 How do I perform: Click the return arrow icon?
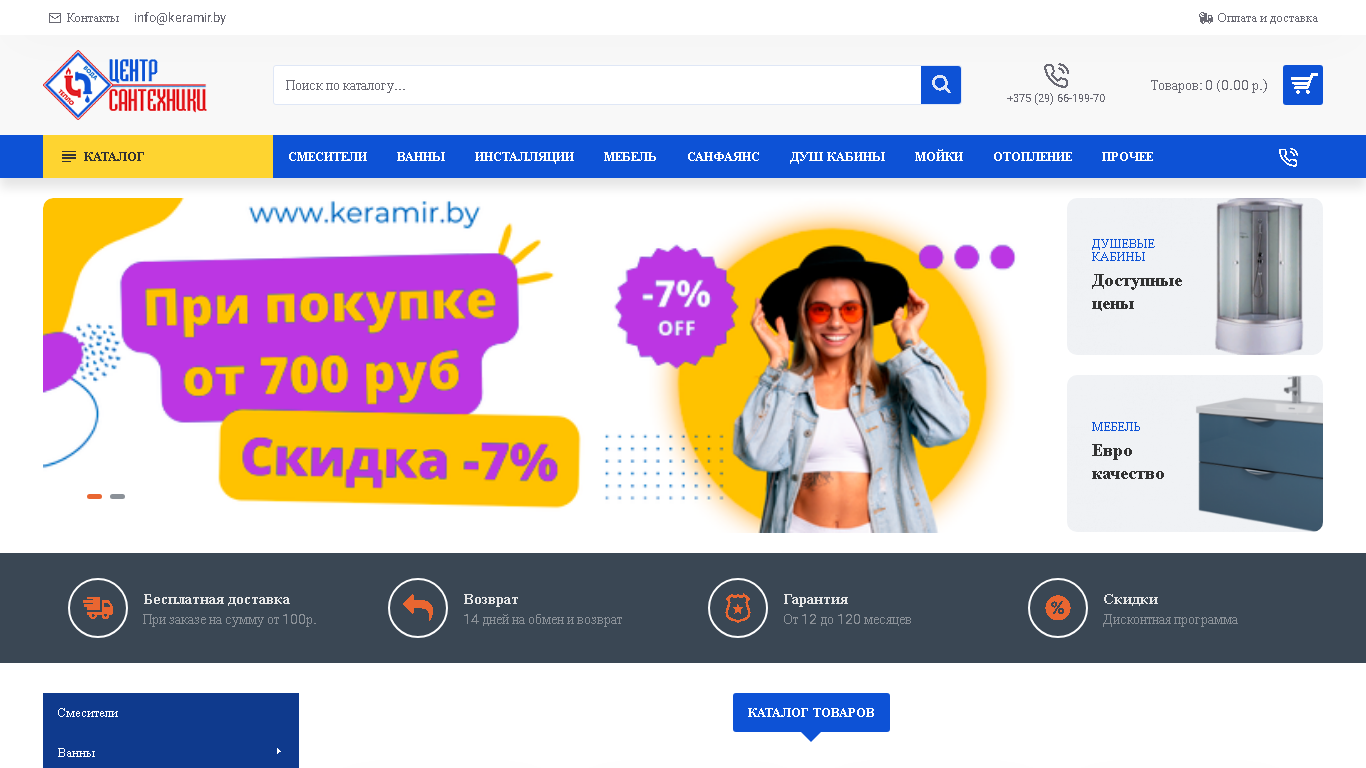tap(418, 608)
